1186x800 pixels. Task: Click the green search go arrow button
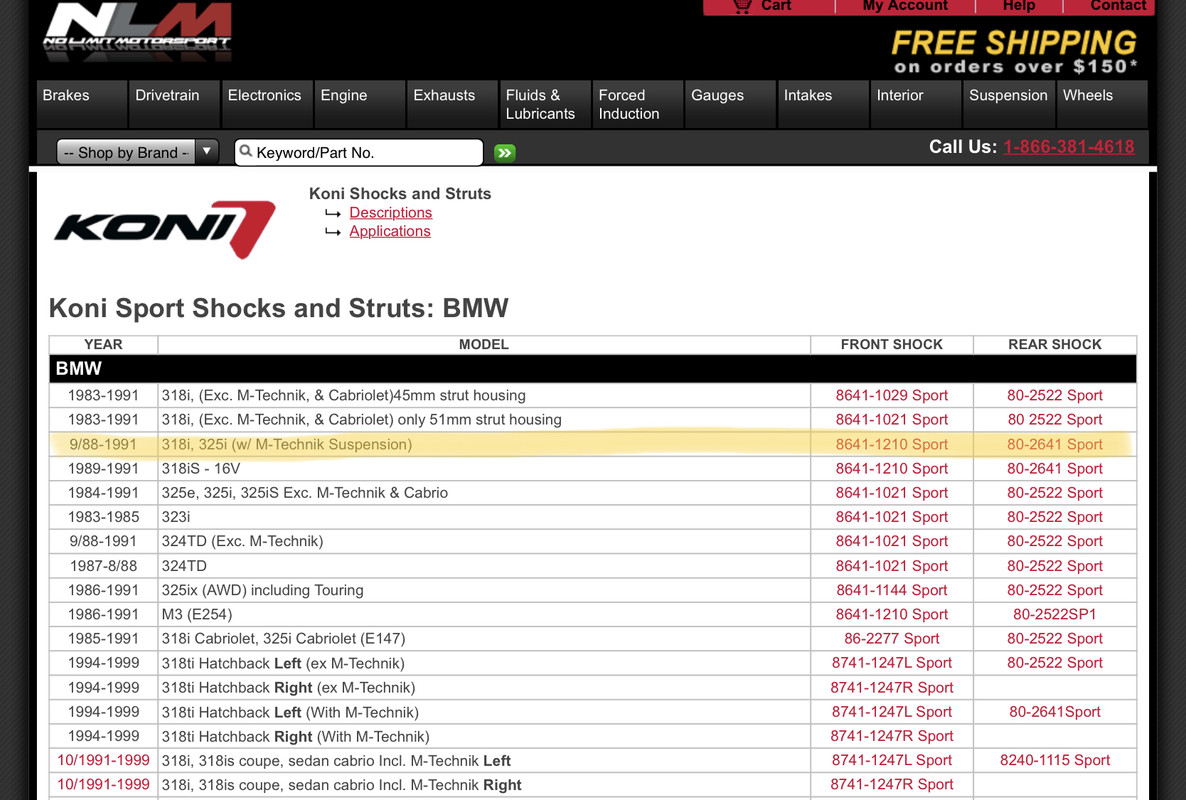(505, 153)
